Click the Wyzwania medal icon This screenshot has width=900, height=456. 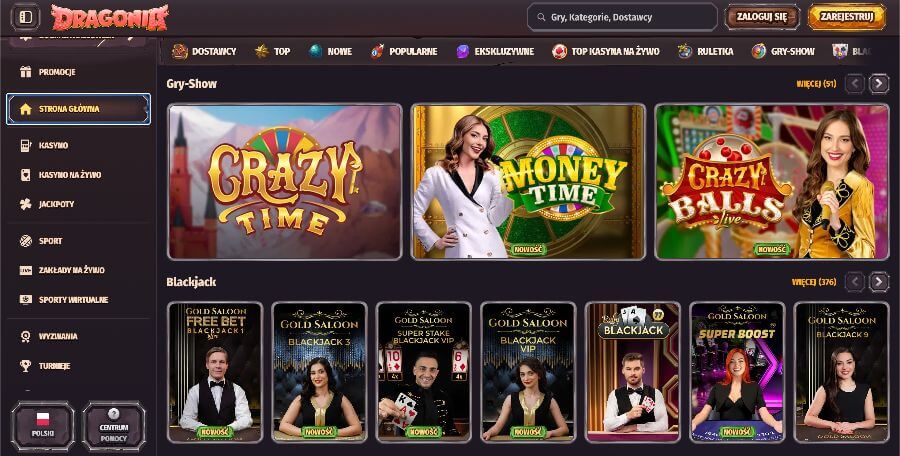point(25,336)
